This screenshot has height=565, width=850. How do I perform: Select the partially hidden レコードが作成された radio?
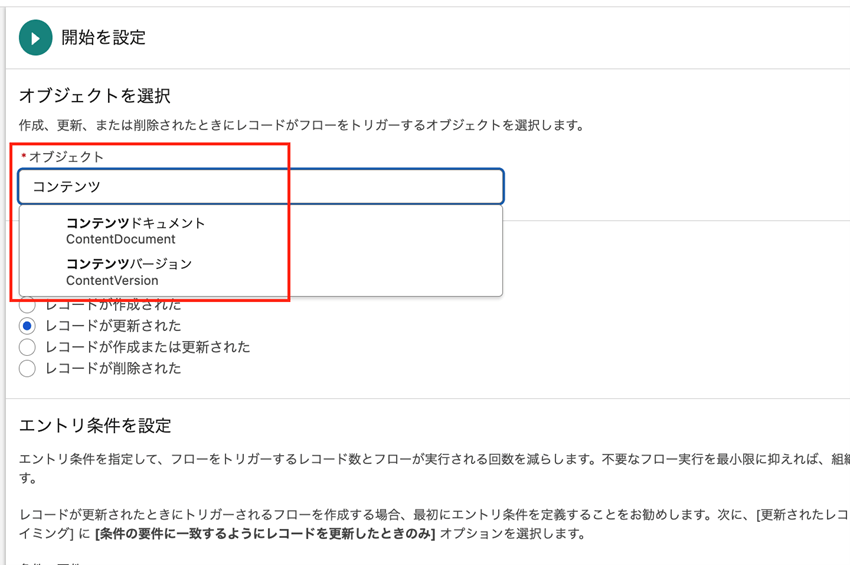click(x=27, y=305)
